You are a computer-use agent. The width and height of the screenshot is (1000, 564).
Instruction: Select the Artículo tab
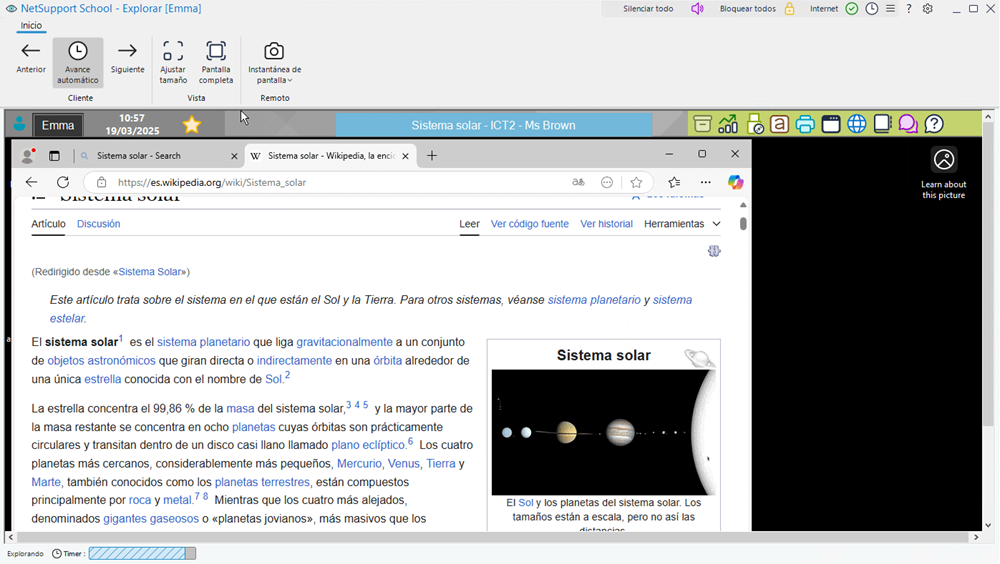coord(48,224)
